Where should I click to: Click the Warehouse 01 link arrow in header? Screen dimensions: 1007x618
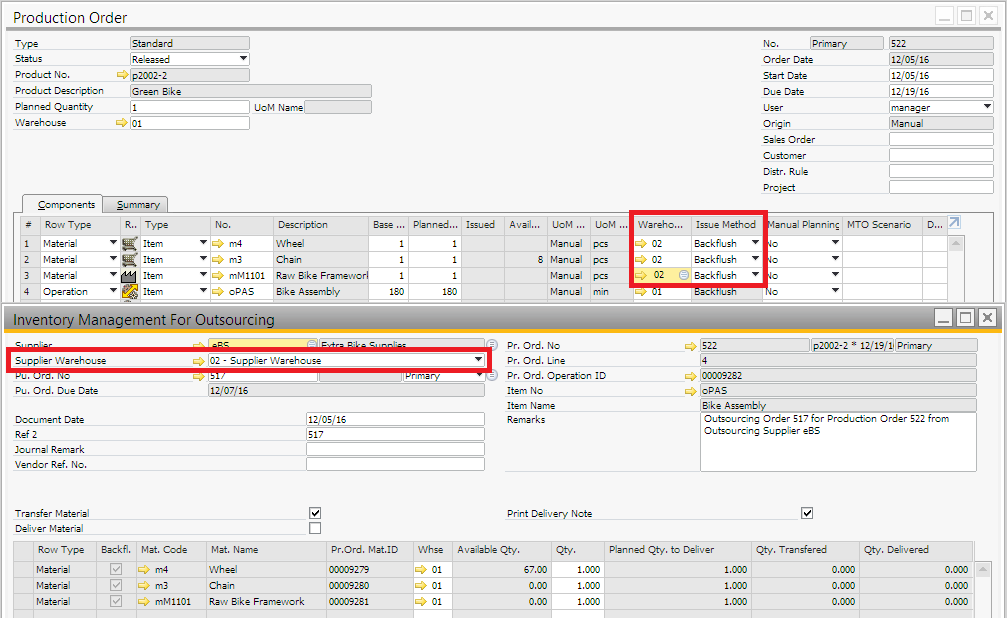click(x=122, y=123)
